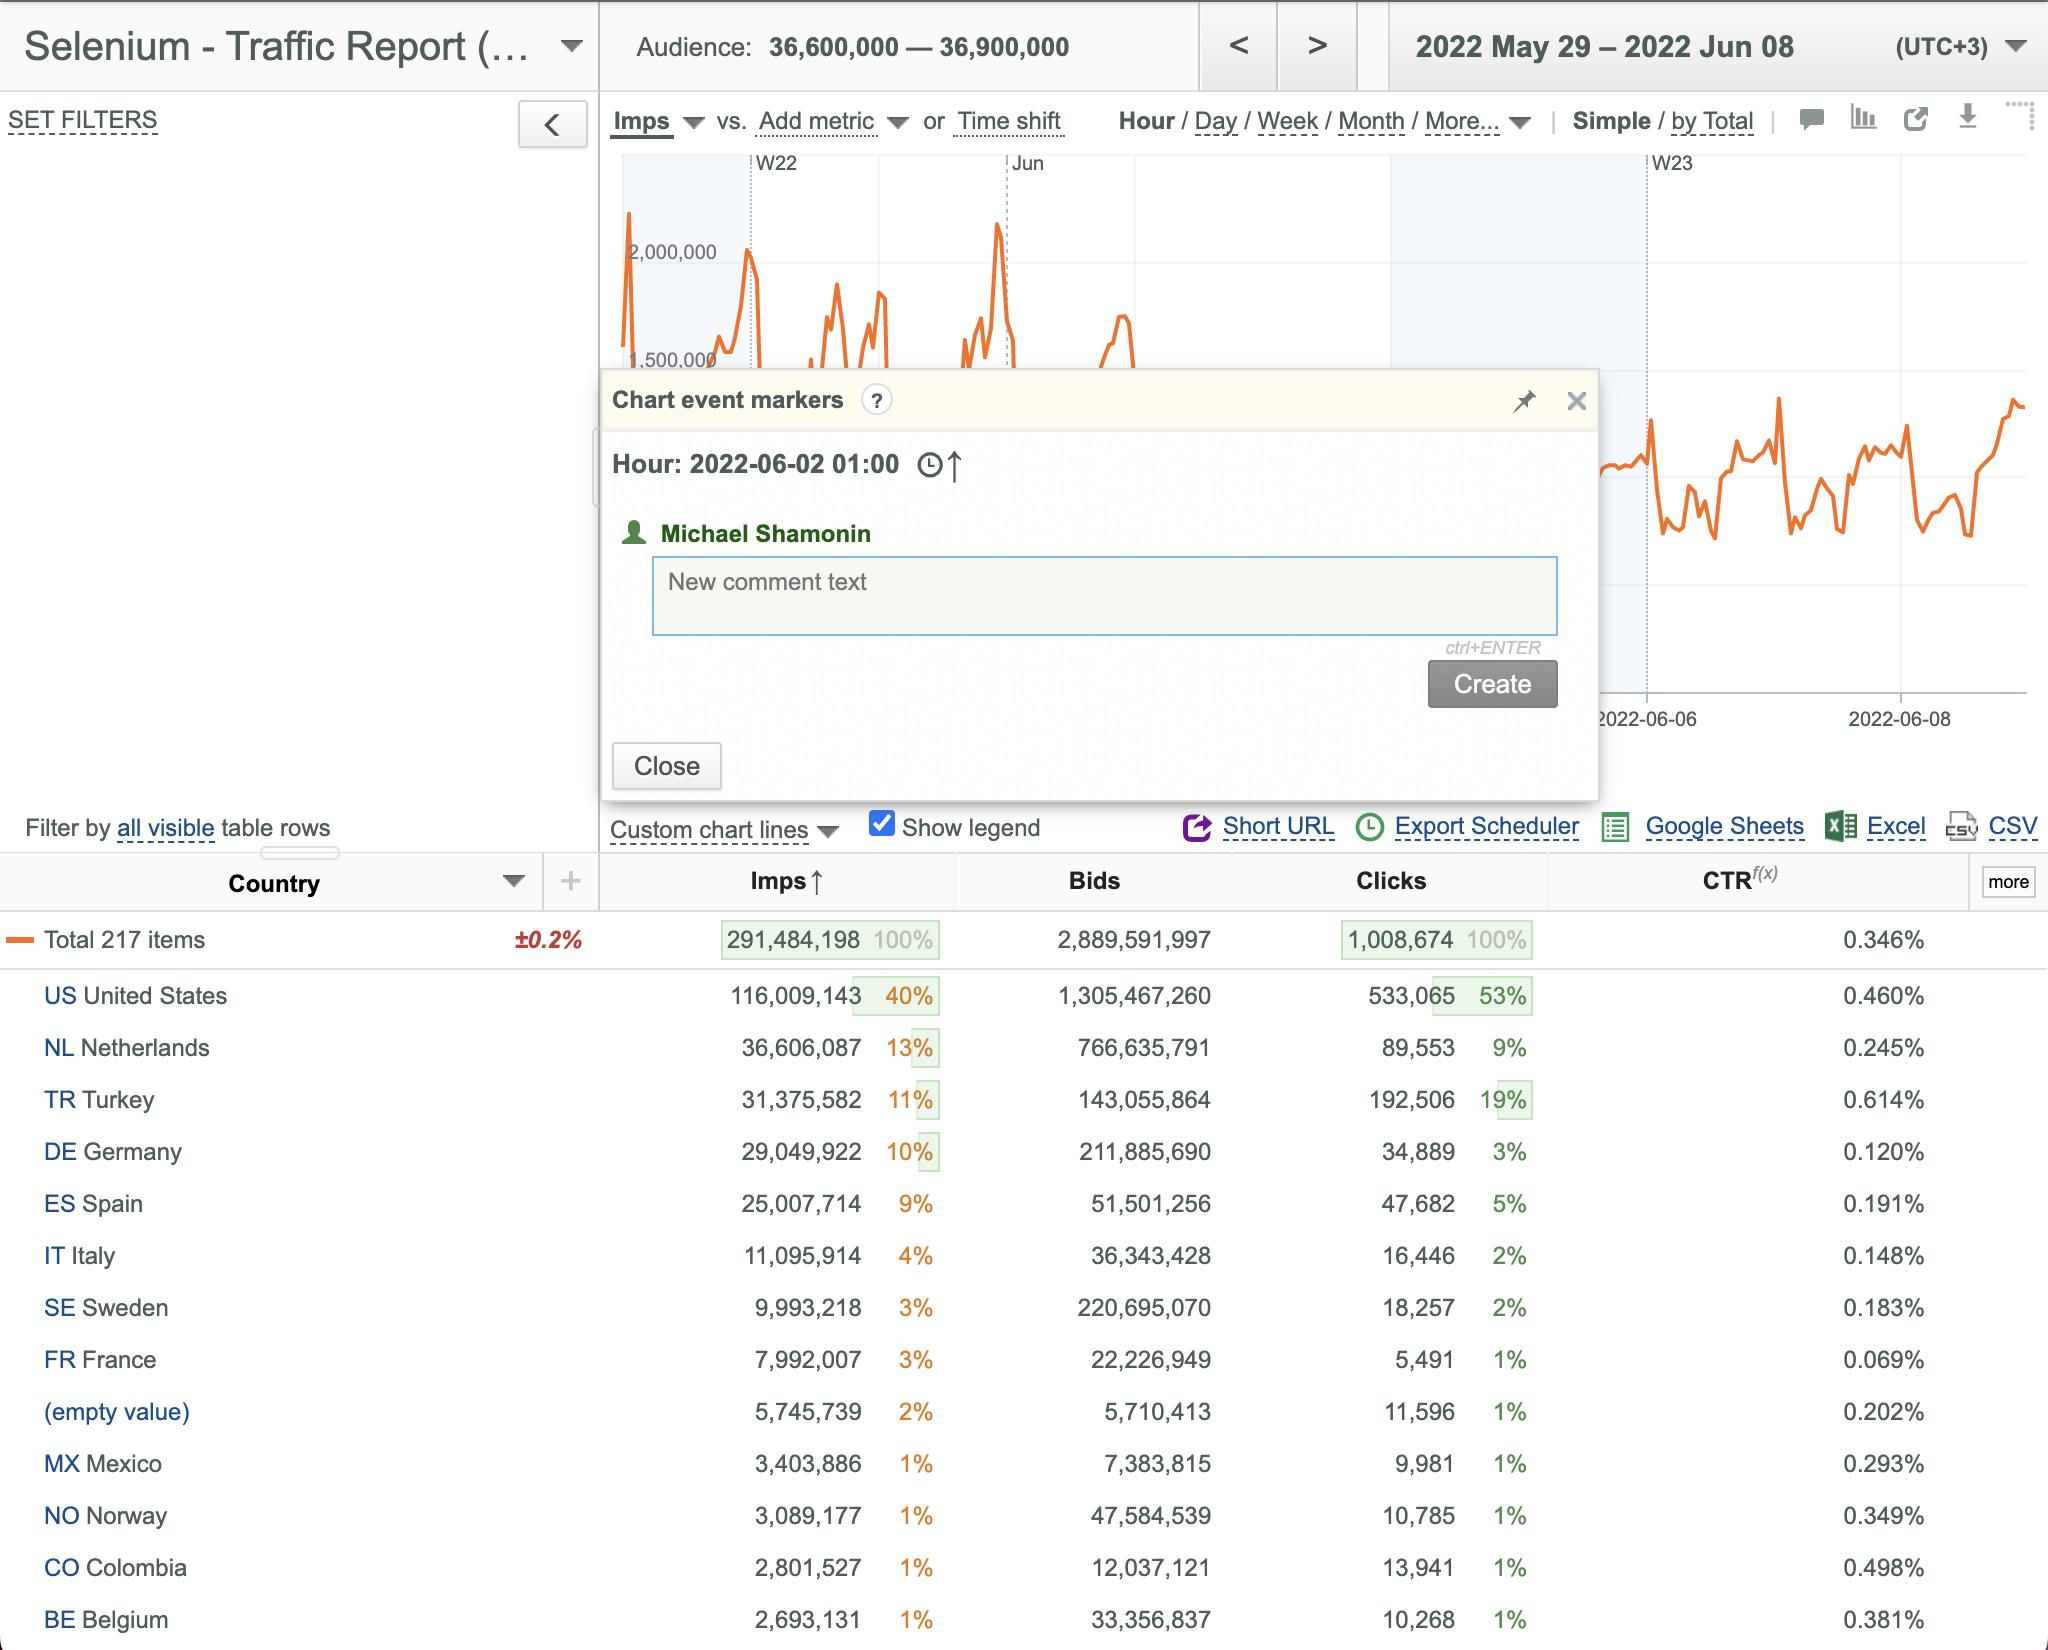Expand the Custom chart lines dropdown
The height and width of the screenshot is (1650, 2048).
[723, 829]
